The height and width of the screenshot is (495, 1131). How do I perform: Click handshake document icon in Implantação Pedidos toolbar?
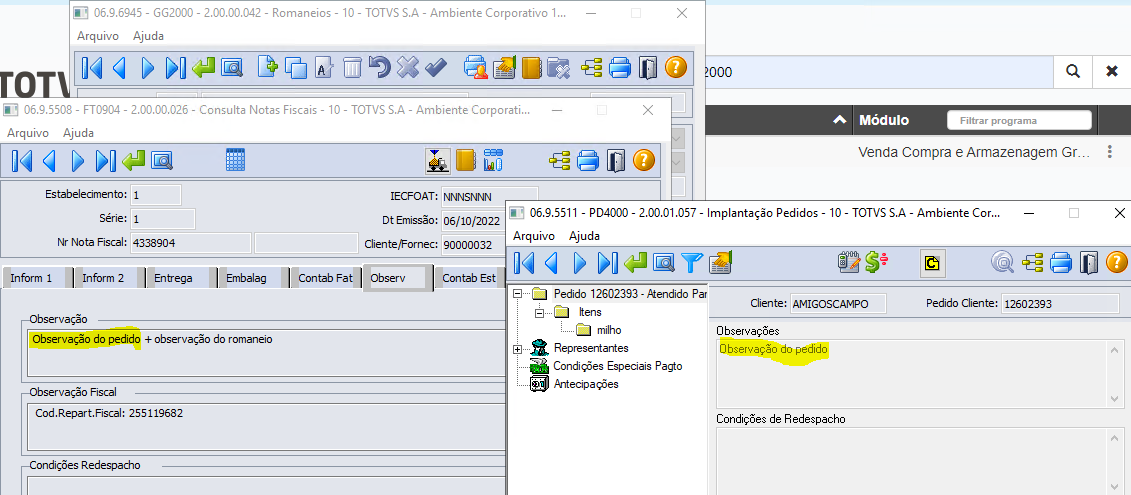point(721,263)
